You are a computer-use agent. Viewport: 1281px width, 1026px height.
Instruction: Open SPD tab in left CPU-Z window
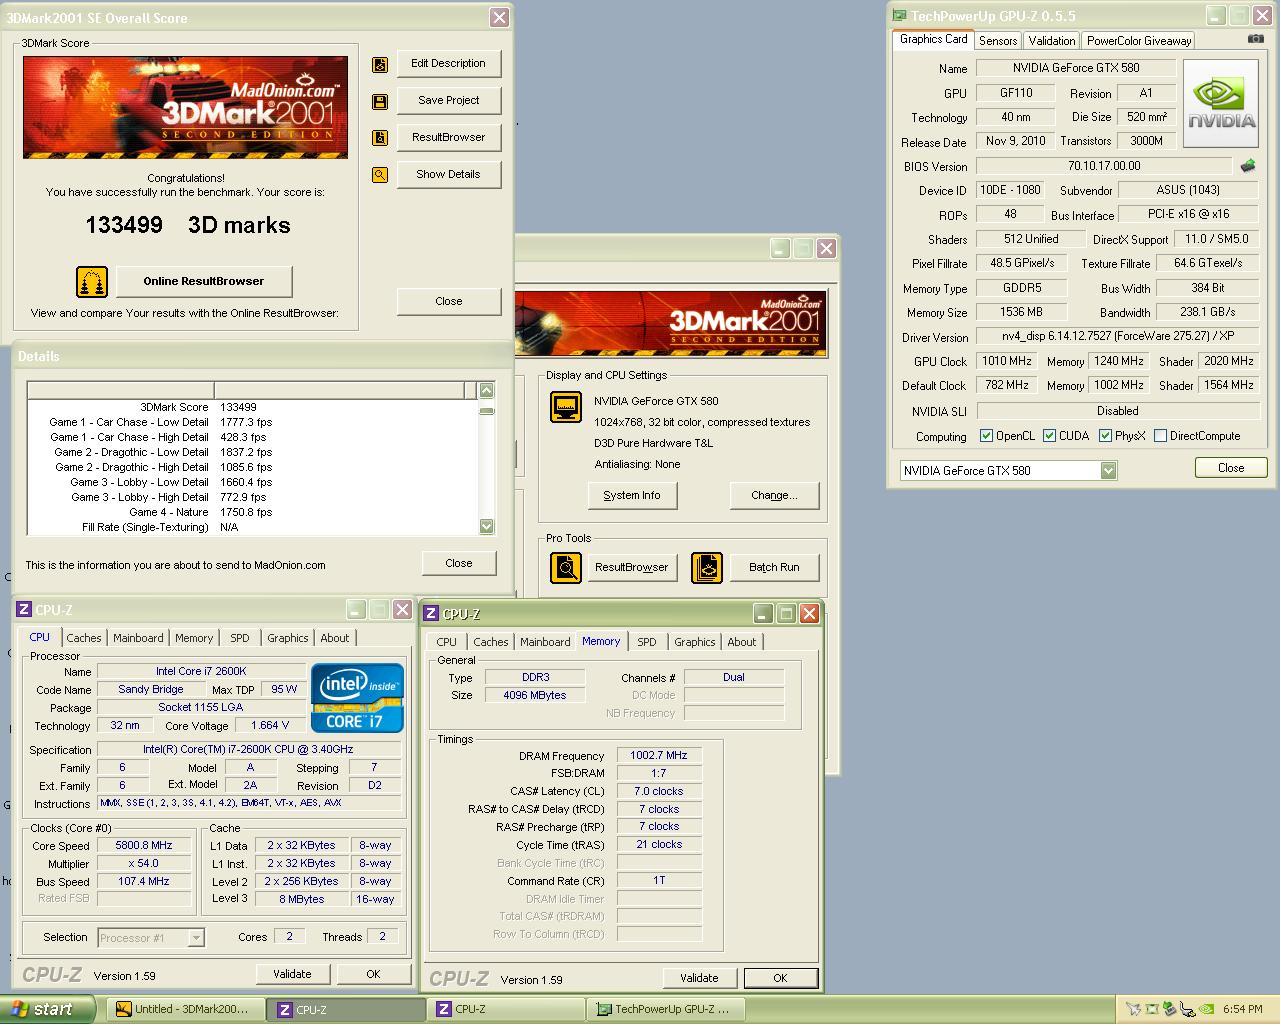(240, 638)
